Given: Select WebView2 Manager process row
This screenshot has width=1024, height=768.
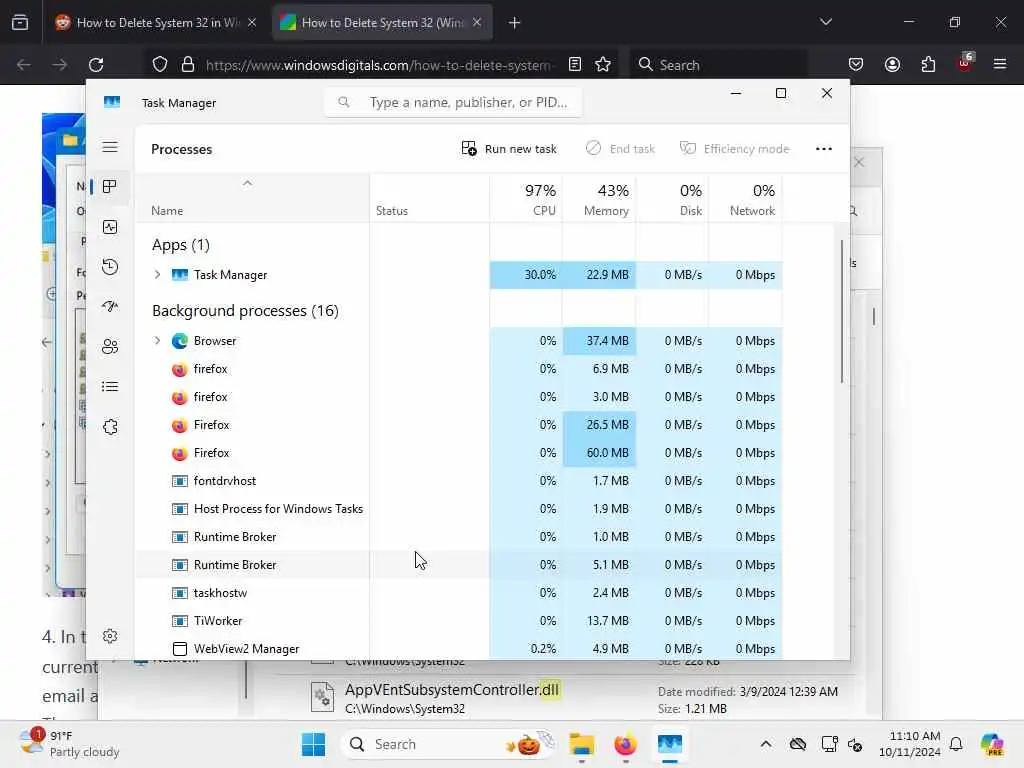Looking at the screenshot, I should 459,648.
